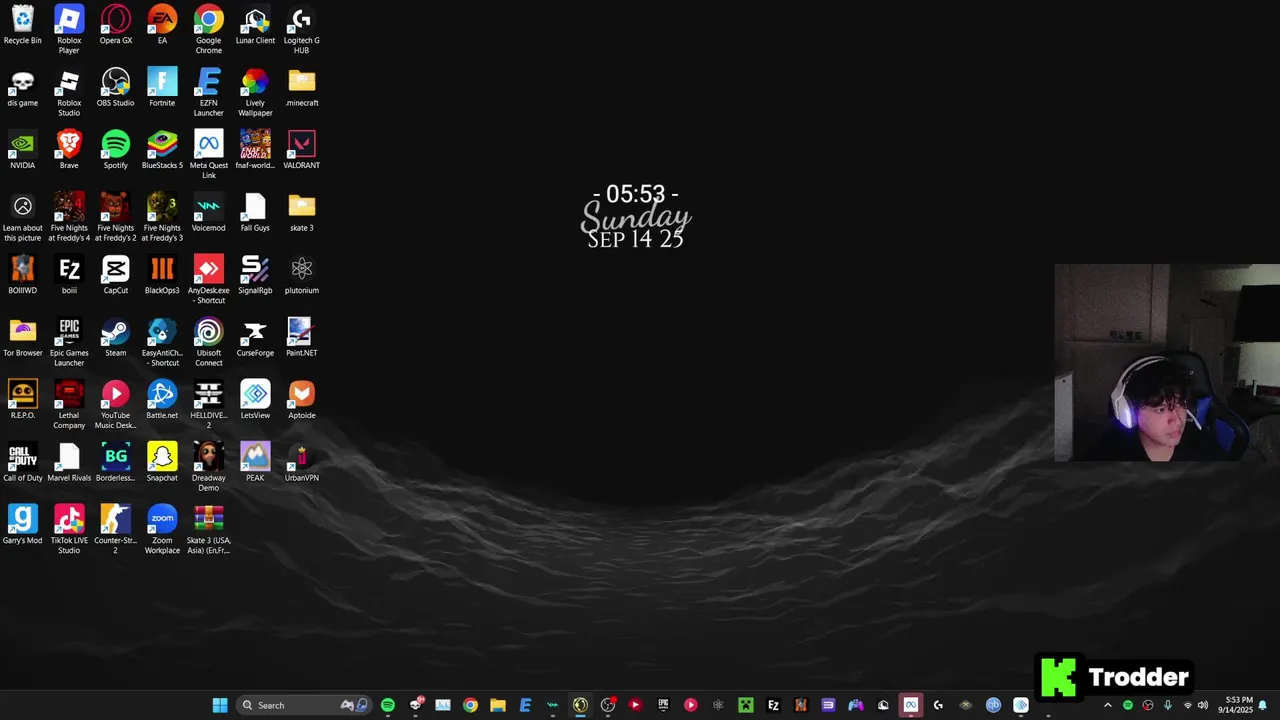Viewport: 1280px width, 720px height.
Task: Open volume control in system tray
Action: click(x=1202, y=705)
